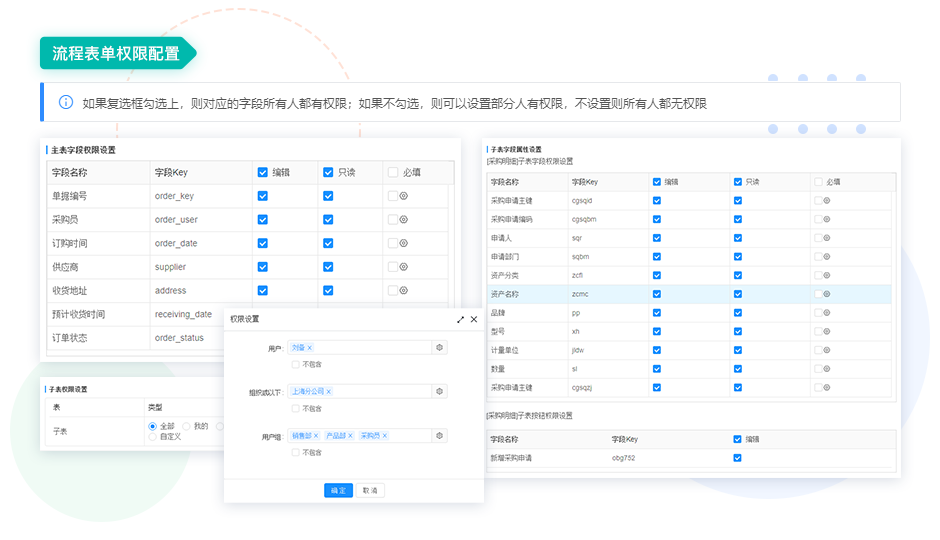
Task: Click the gear icon in the sl row
Action: (x=827, y=369)
